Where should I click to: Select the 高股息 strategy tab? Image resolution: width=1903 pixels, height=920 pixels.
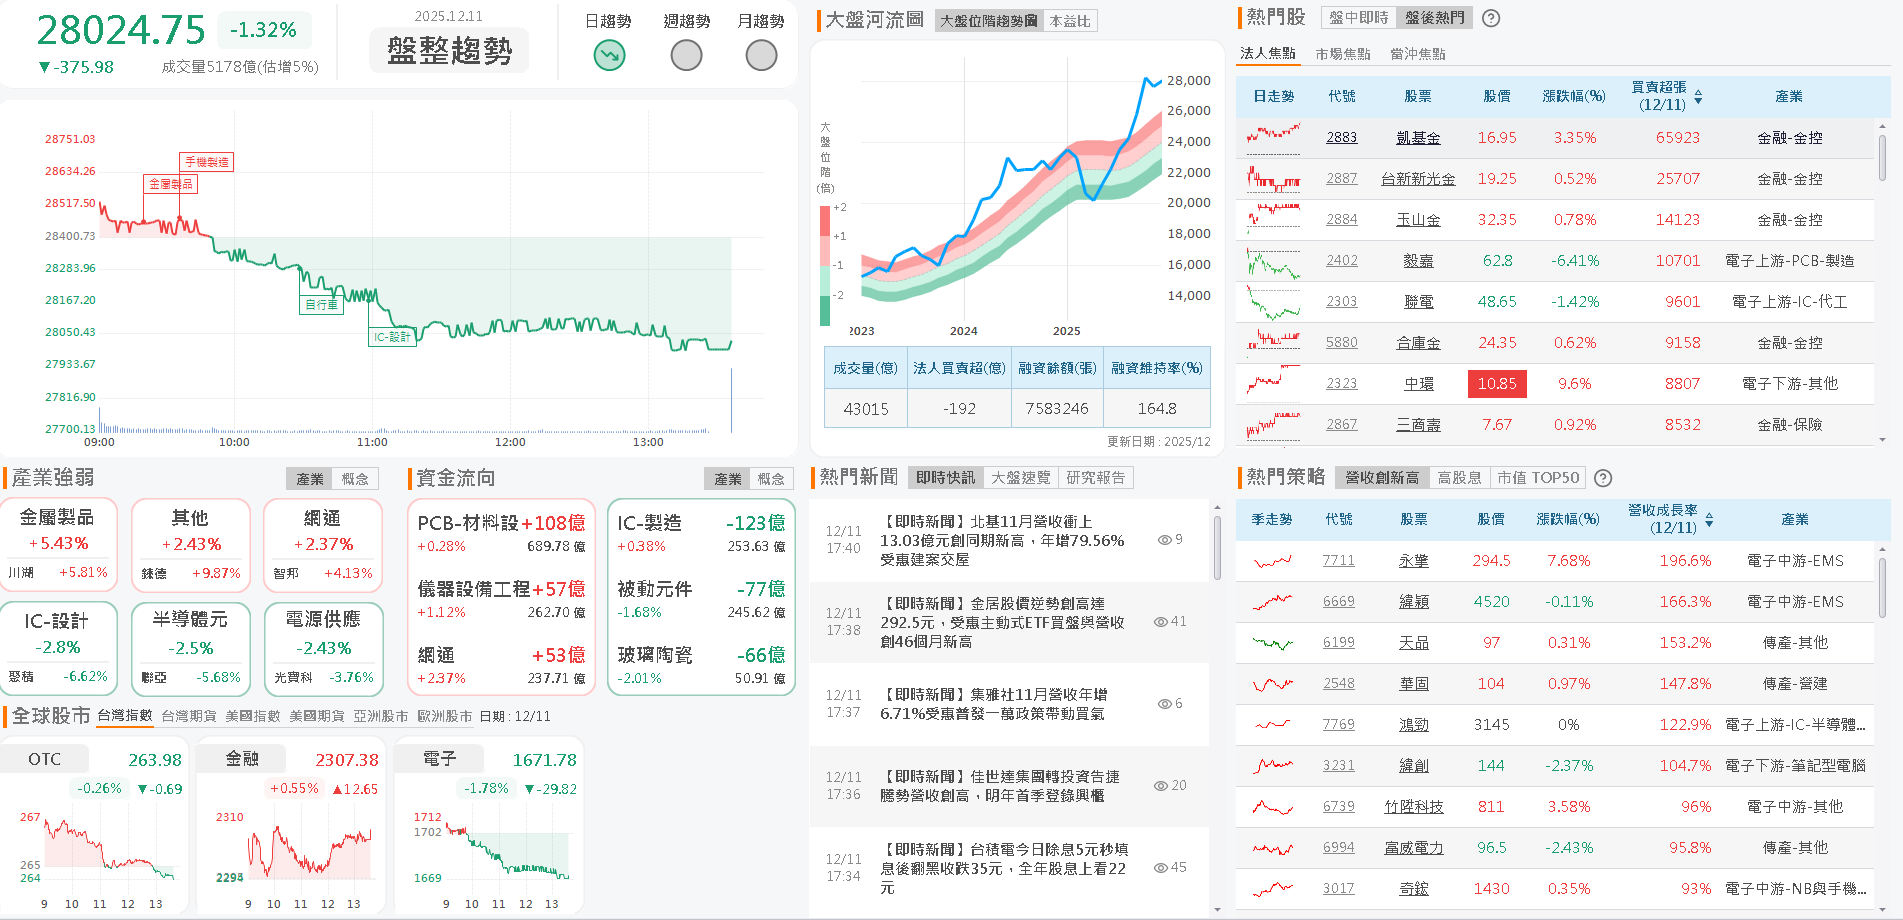point(1459,478)
